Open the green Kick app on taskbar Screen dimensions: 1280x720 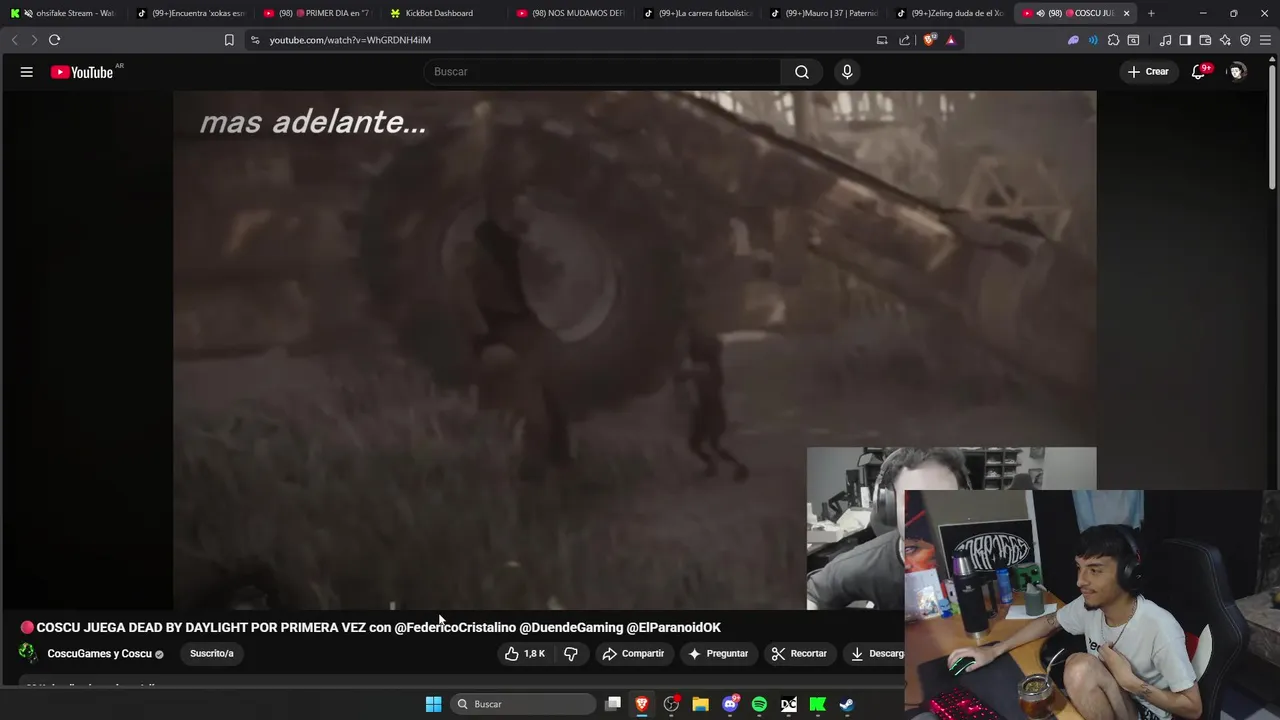[818, 704]
